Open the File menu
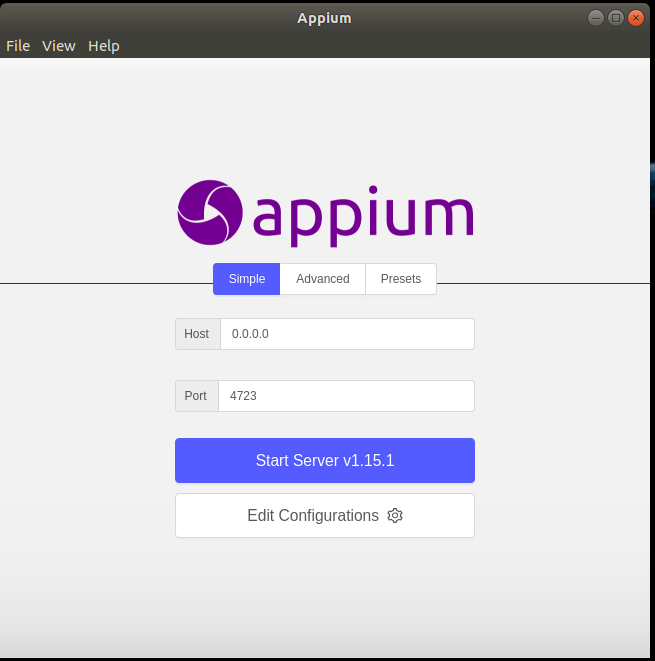The height and width of the screenshot is (661, 655). click(x=18, y=46)
